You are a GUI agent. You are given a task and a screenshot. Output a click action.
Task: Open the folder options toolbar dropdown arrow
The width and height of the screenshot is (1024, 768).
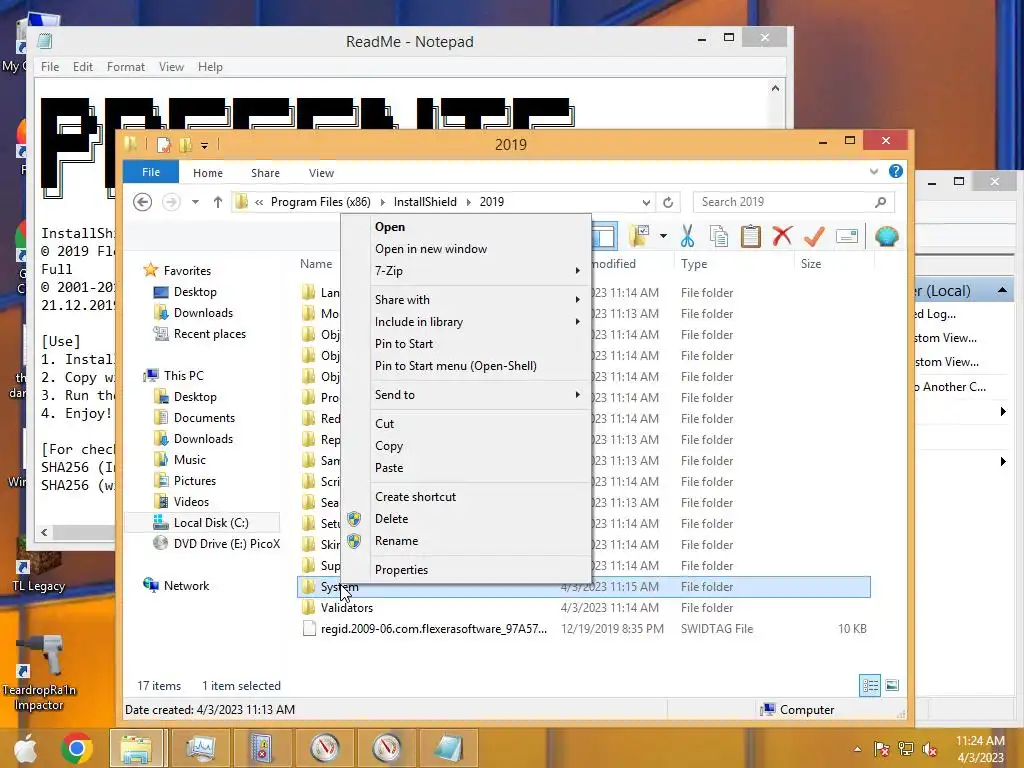tap(663, 236)
